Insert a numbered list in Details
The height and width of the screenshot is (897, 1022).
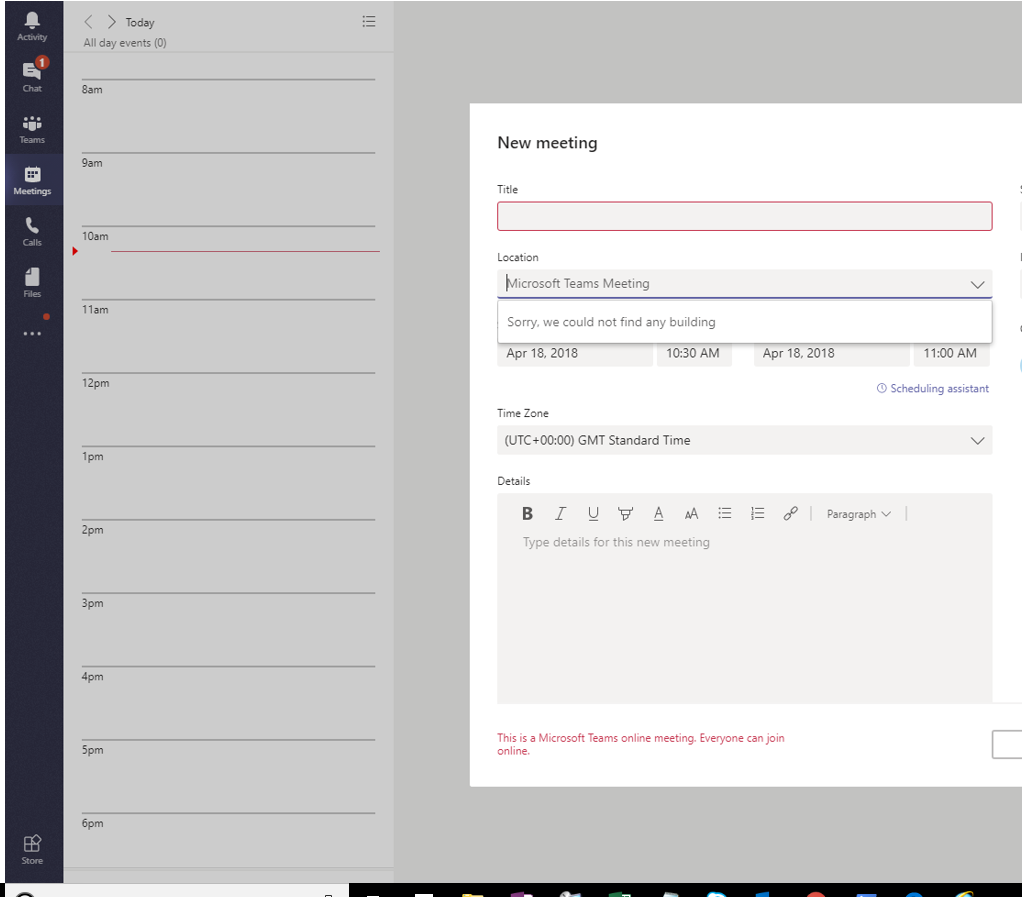coord(757,514)
